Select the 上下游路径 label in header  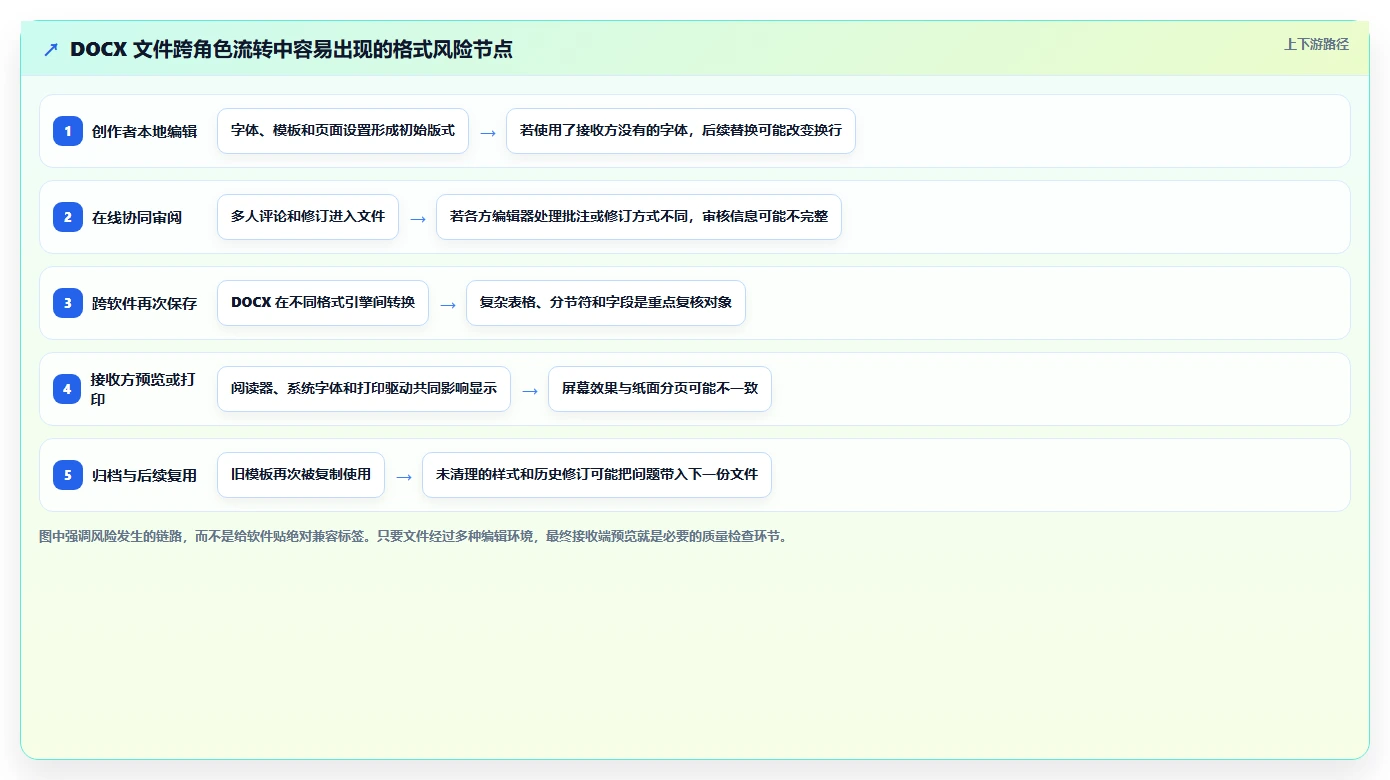tap(1316, 44)
